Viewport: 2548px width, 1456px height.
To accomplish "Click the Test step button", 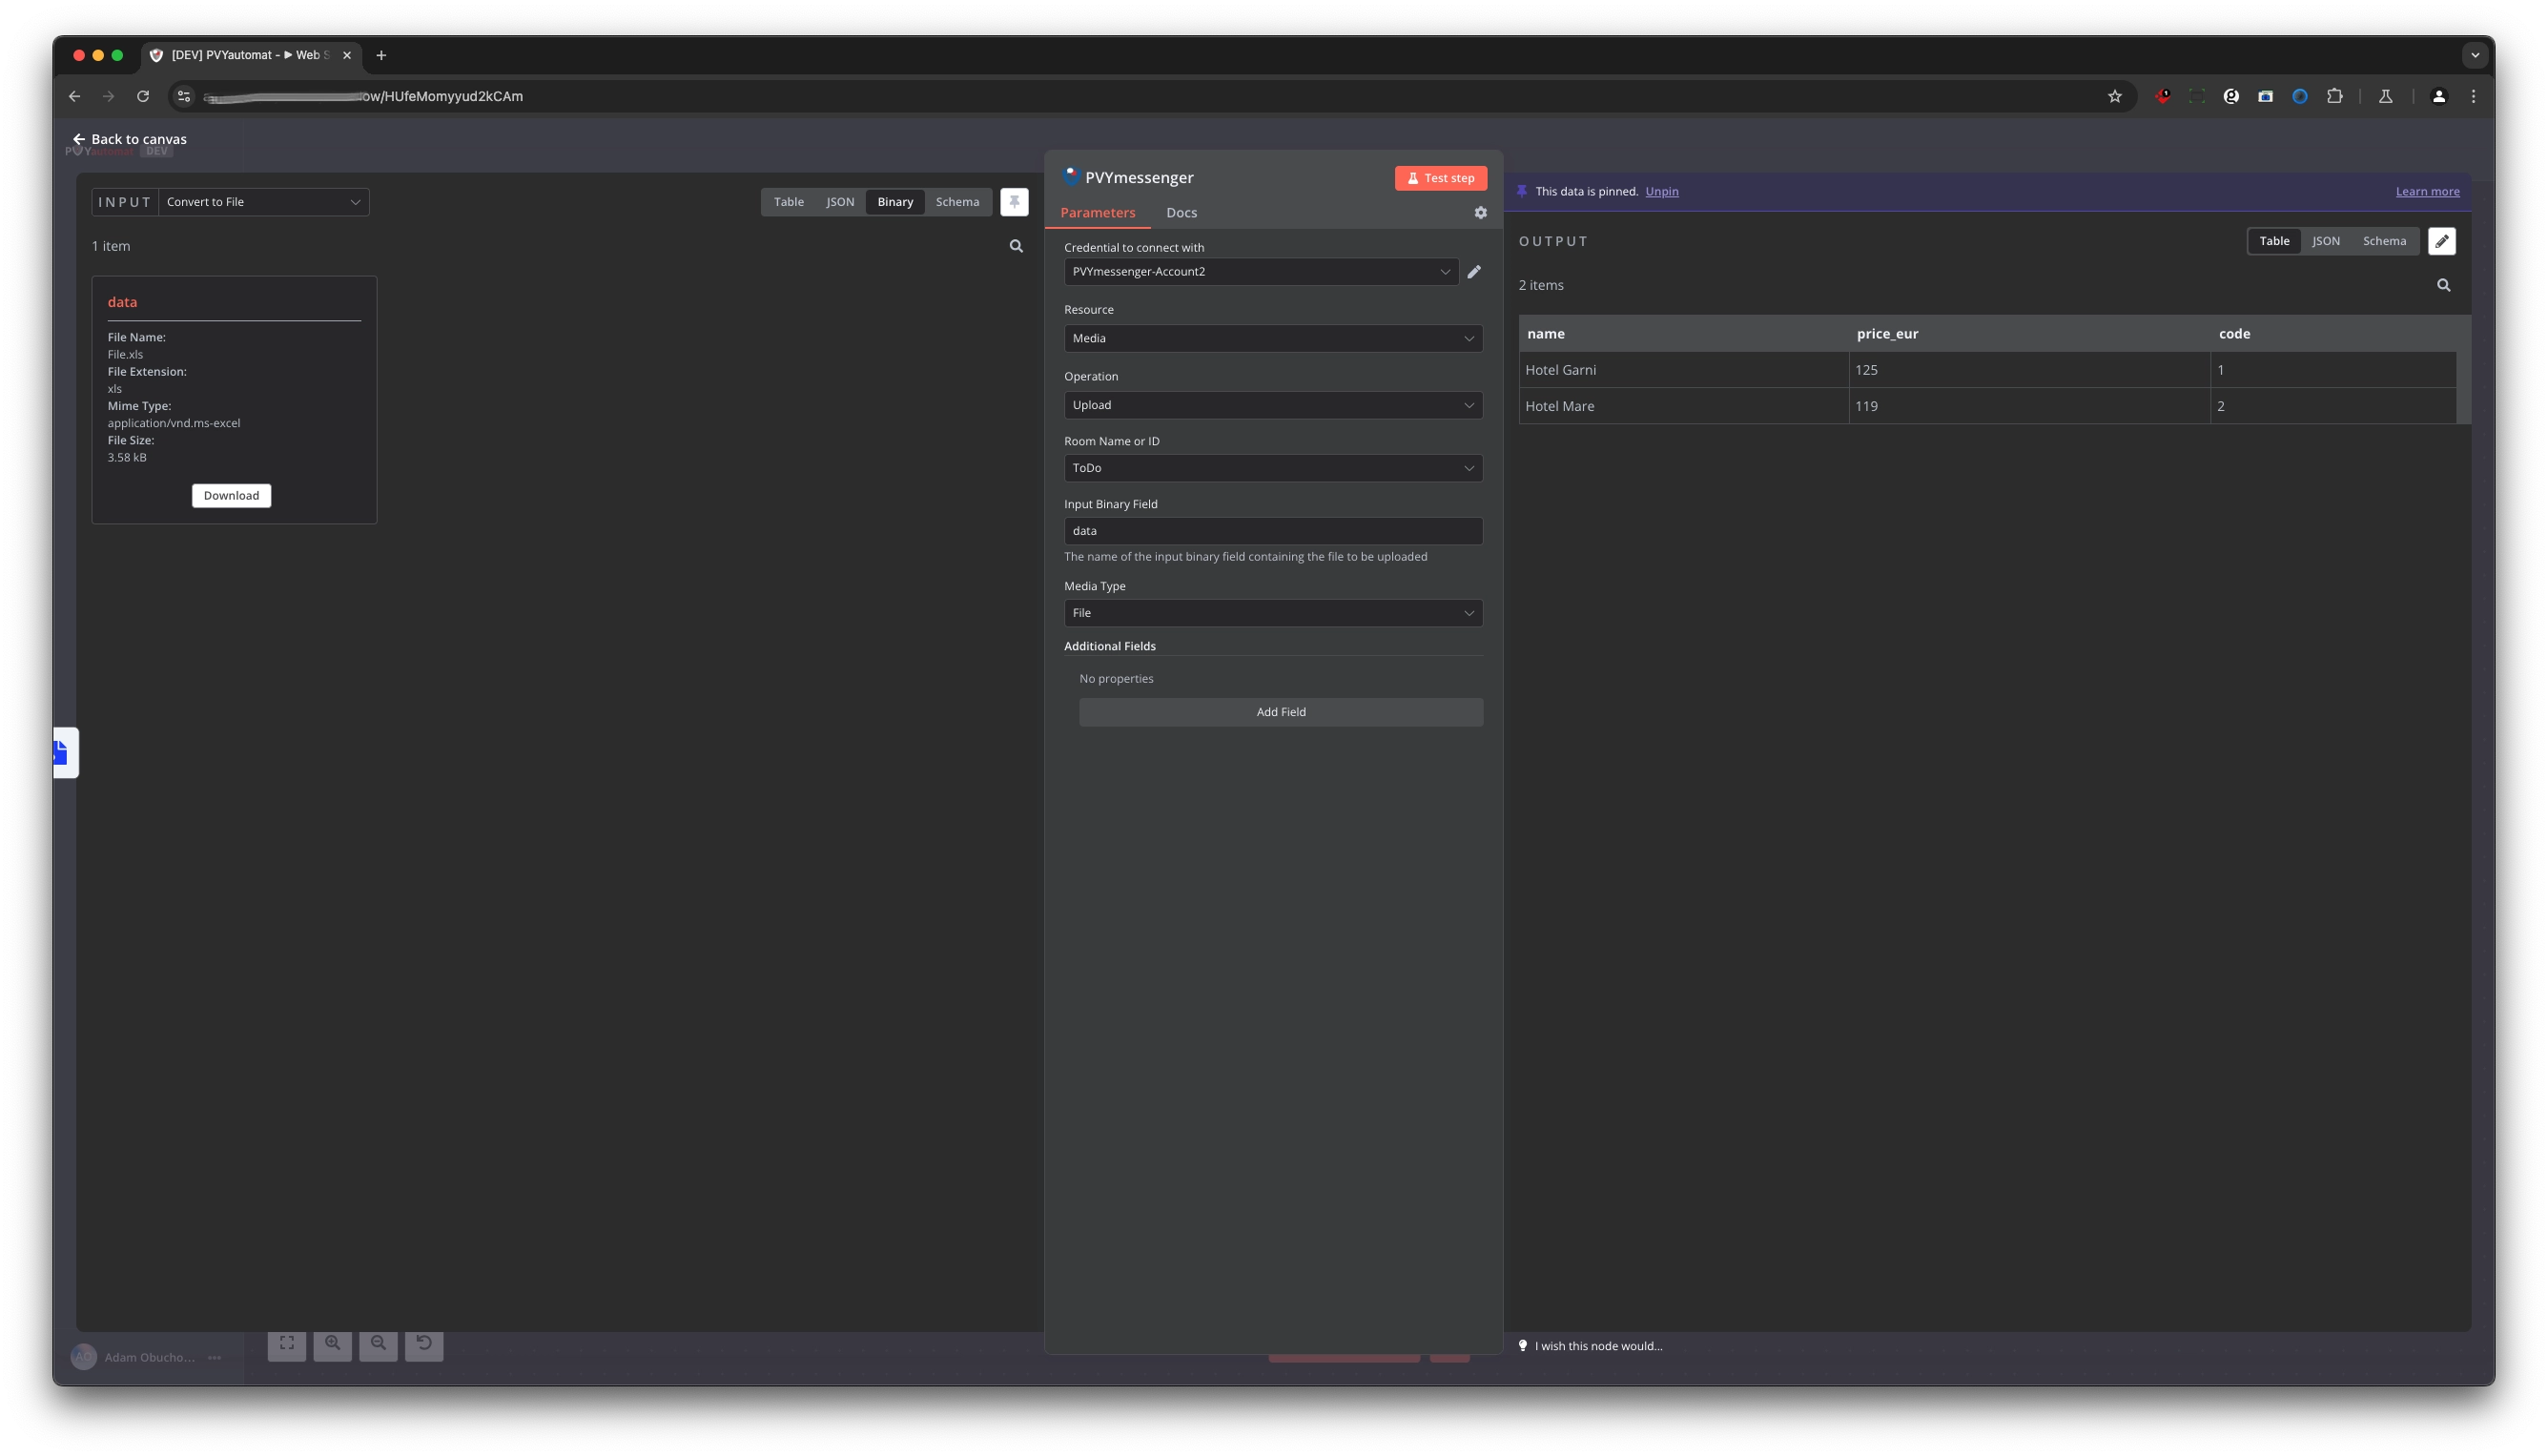I will pyautogui.click(x=1441, y=178).
